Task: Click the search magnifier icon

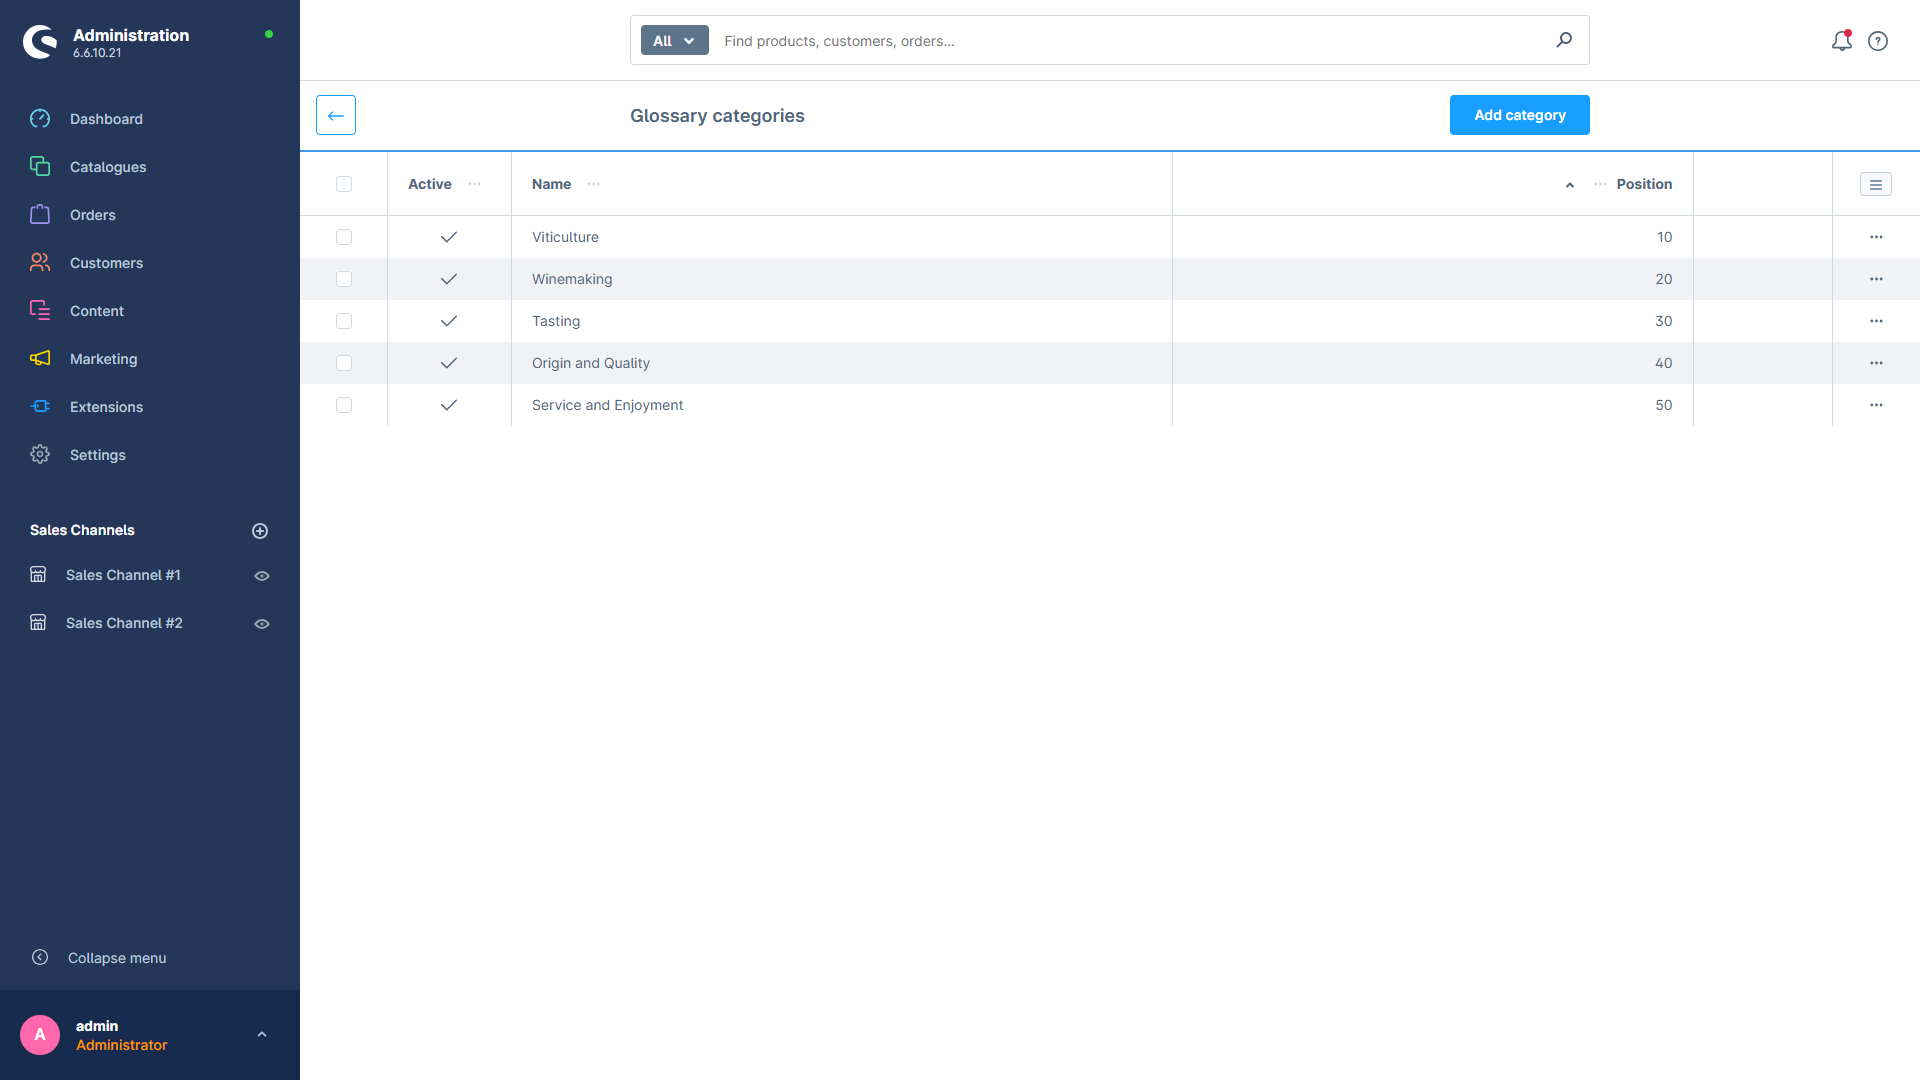Action: 1564,40
